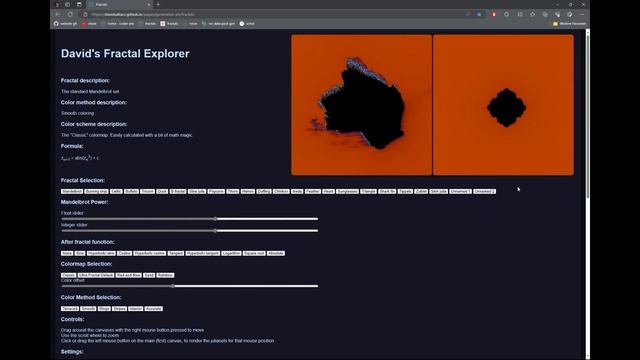The height and width of the screenshot is (360, 640).
Task: Click the main Mandelbrot fractal canvas
Action: 362,105
